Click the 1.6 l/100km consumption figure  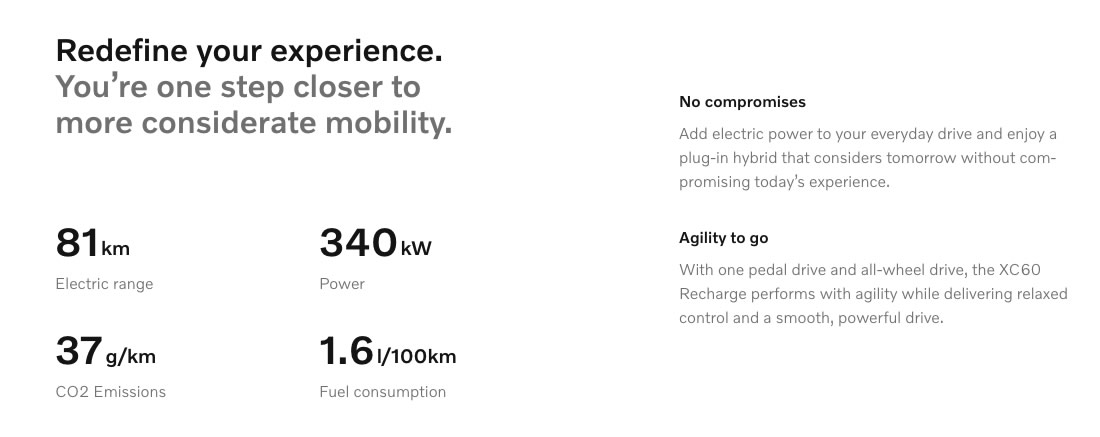click(388, 351)
